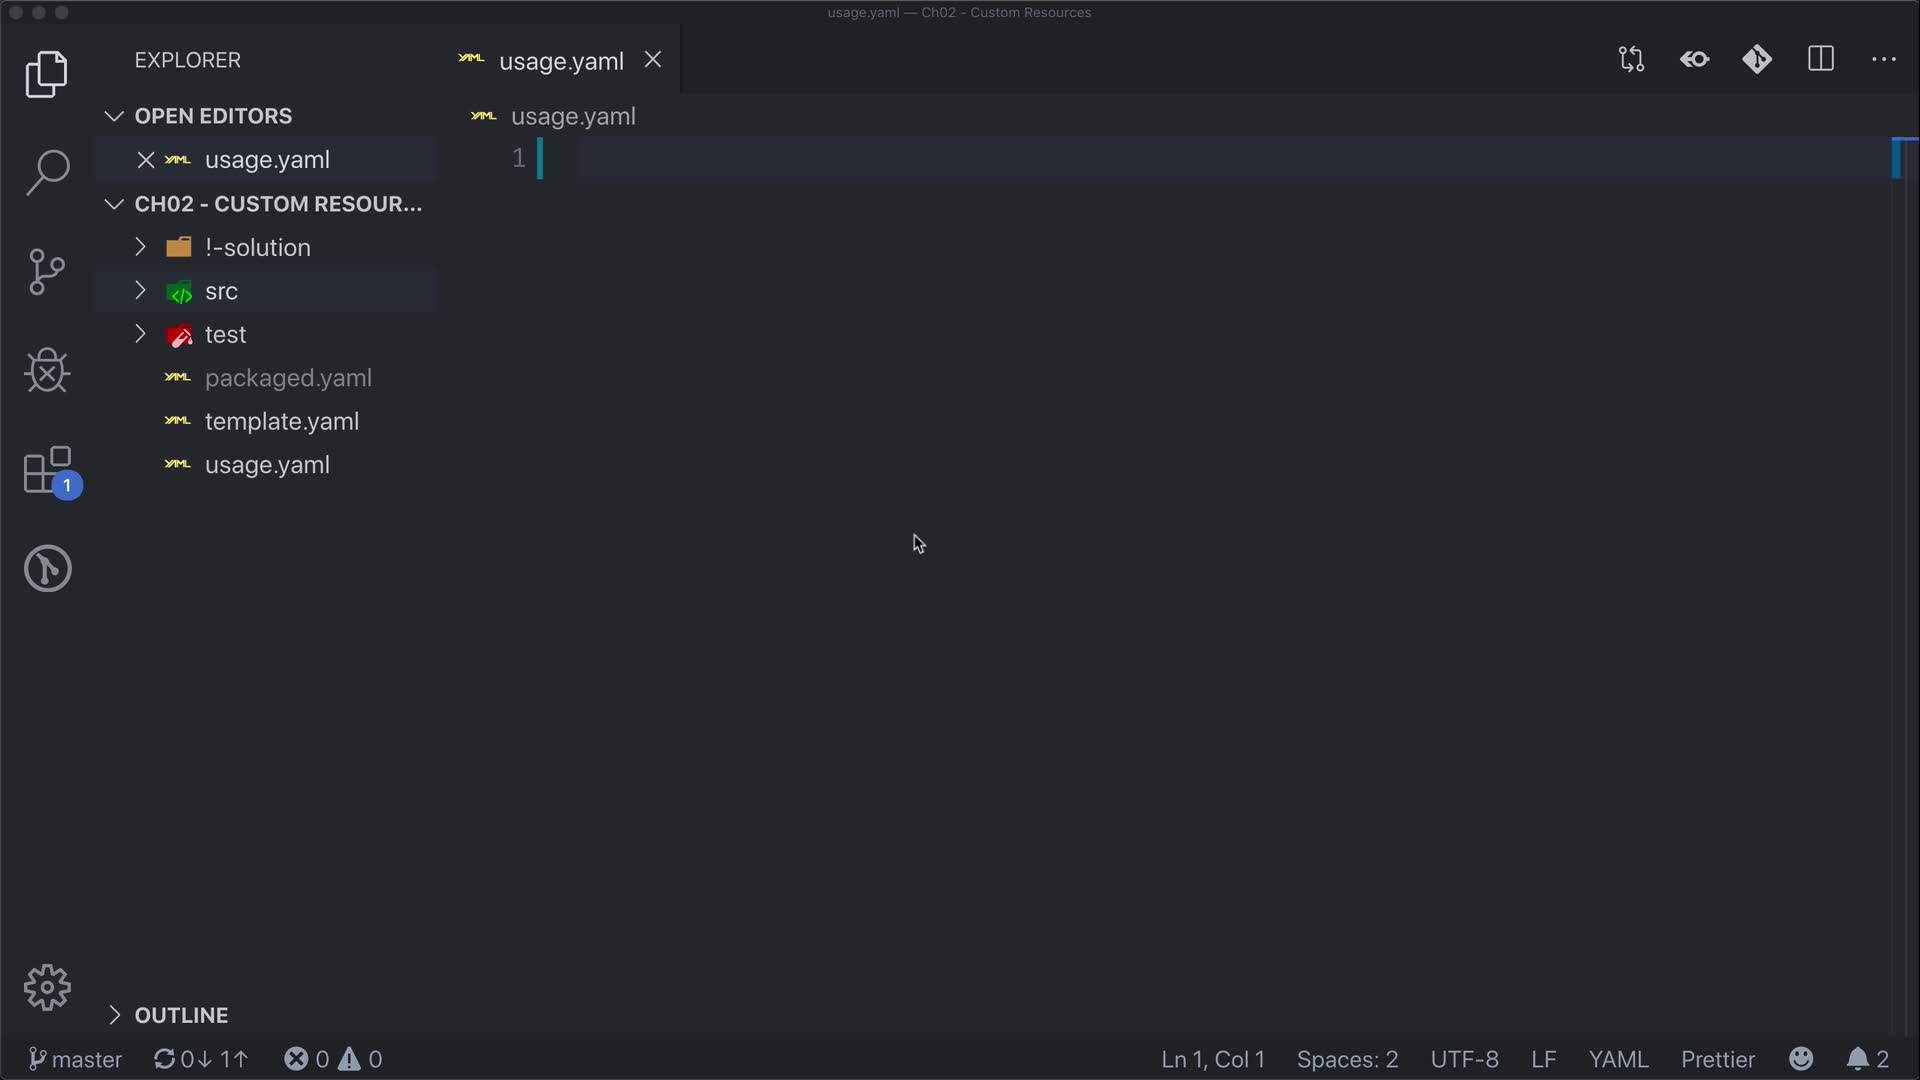This screenshot has height=1080, width=1920.
Task: Expand the Outline panel
Action: click(x=180, y=1015)
